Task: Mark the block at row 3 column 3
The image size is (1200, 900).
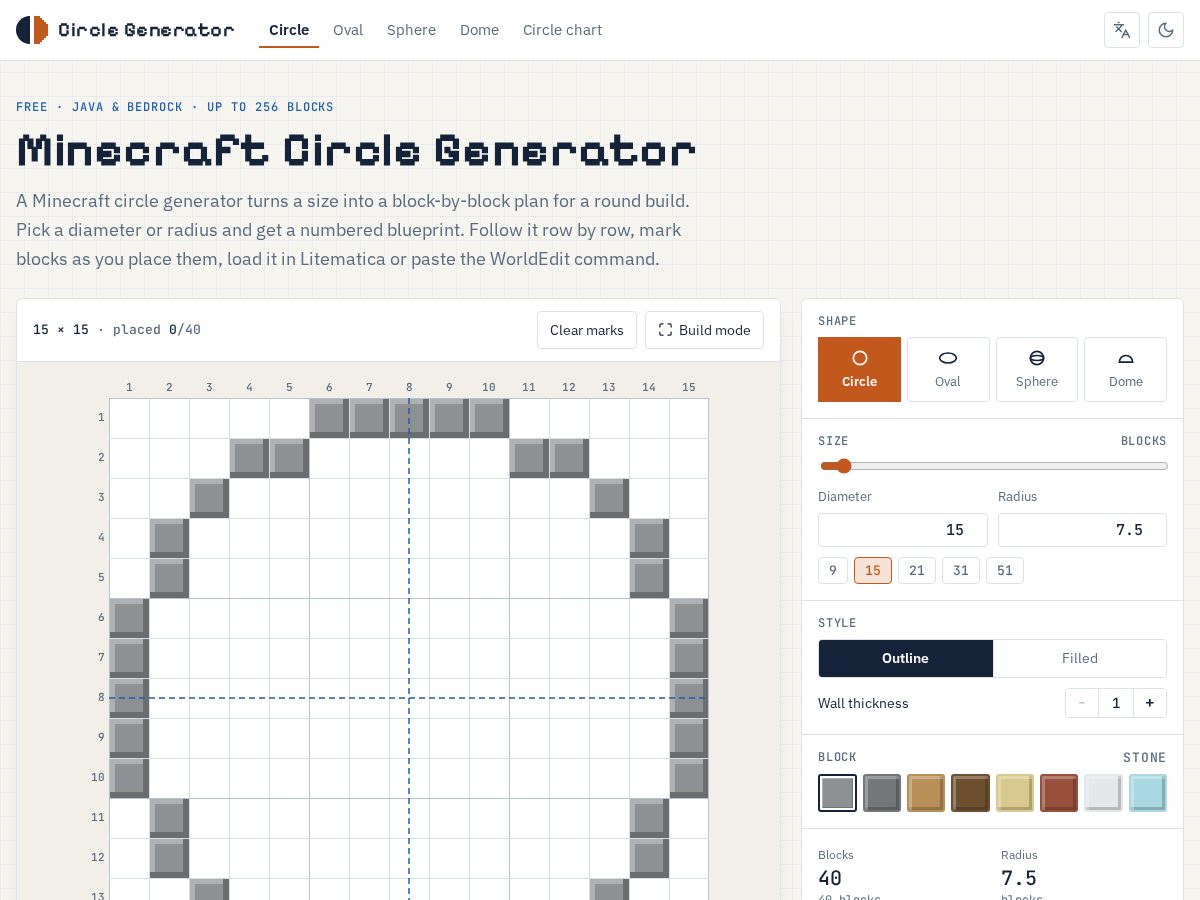Action: point(209,498)
